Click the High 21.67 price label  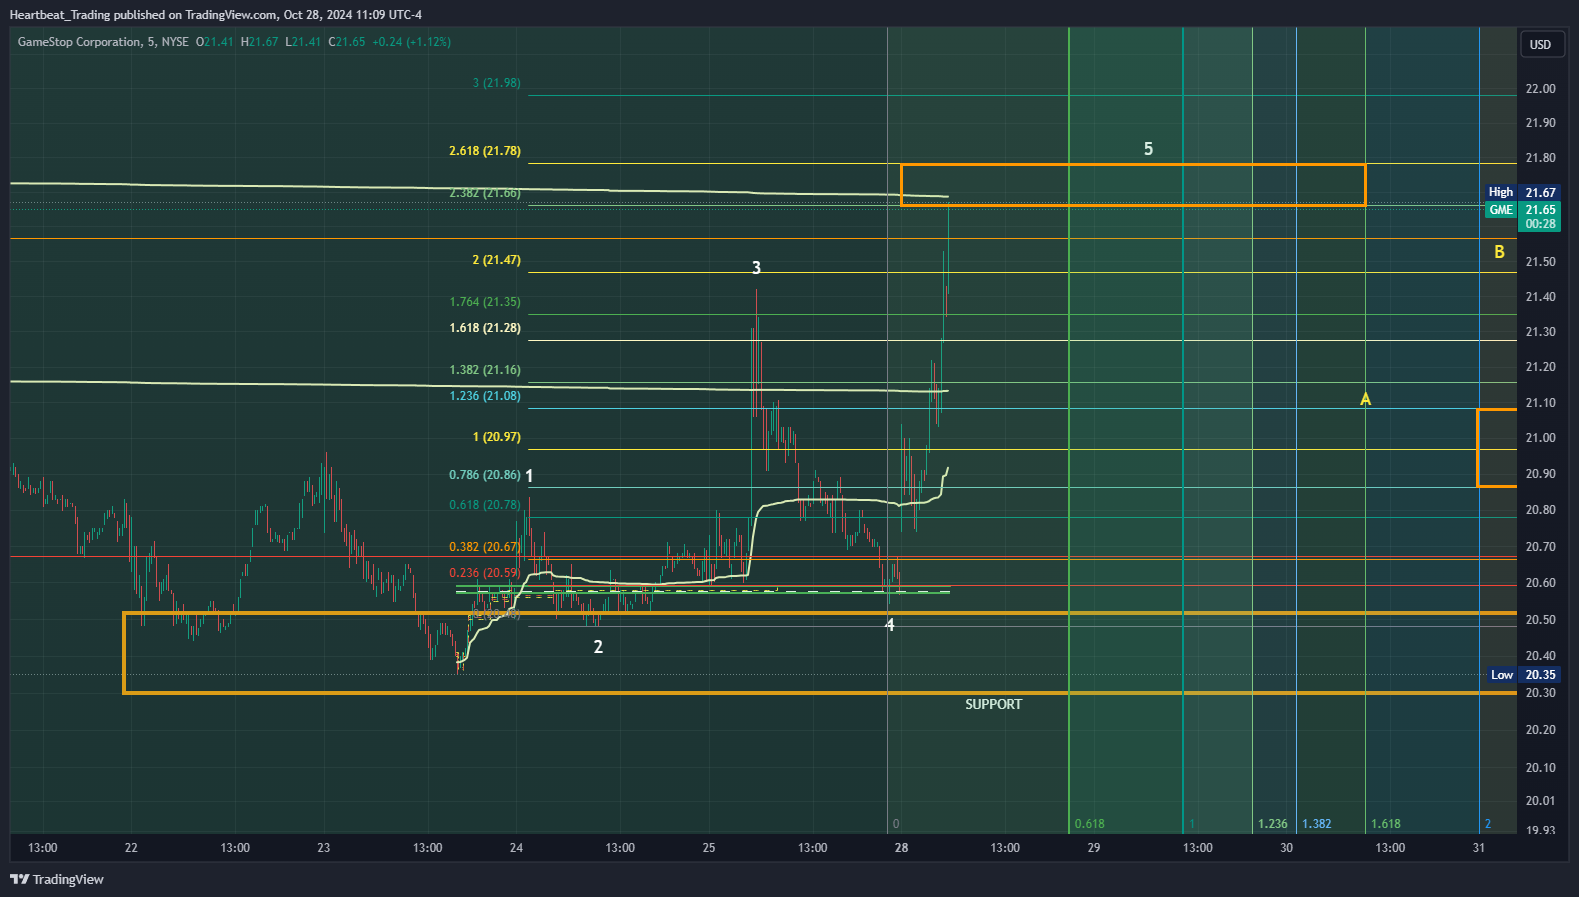[x=1524, y=192]
